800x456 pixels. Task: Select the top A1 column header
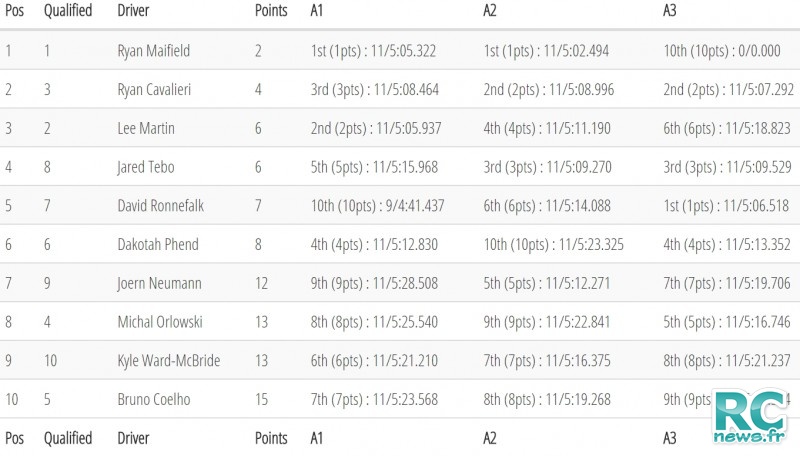tap(317, 11)
